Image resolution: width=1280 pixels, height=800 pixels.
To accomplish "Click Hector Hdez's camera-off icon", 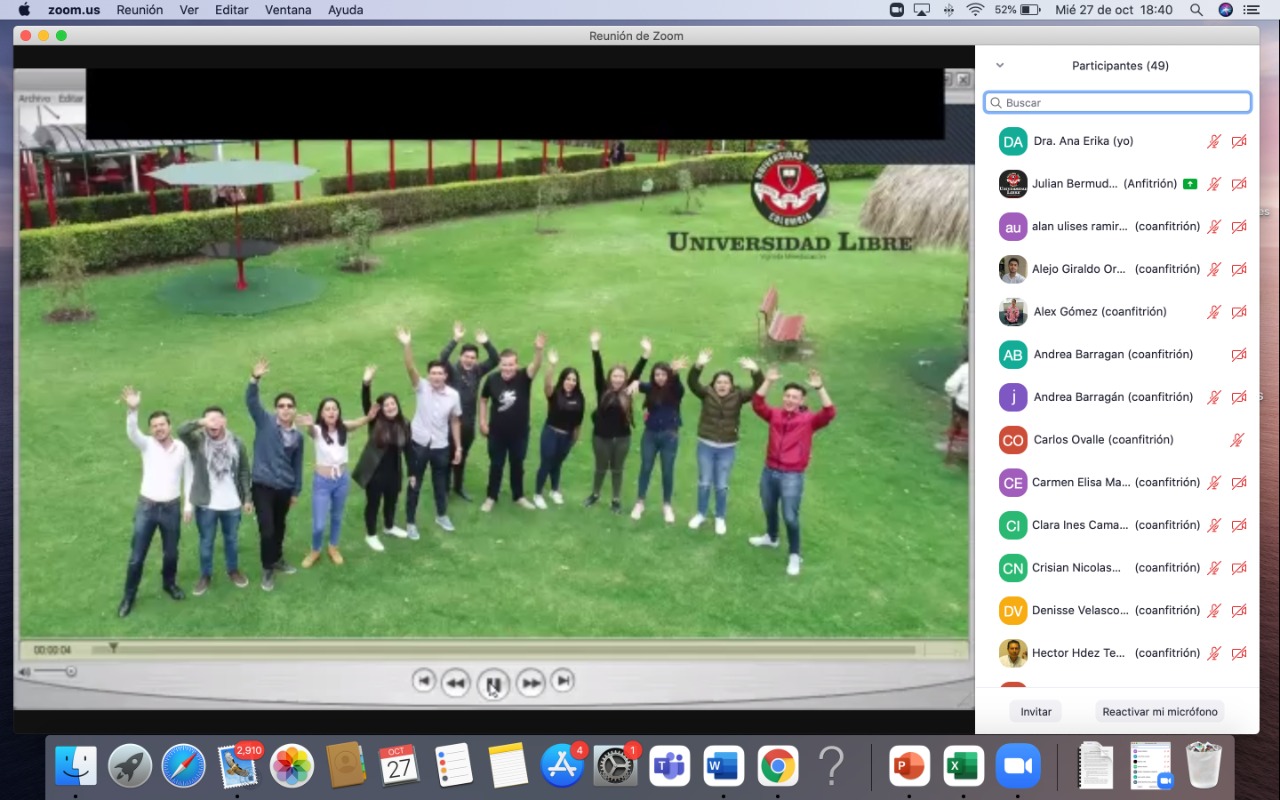I will (x=1239, y=653).
